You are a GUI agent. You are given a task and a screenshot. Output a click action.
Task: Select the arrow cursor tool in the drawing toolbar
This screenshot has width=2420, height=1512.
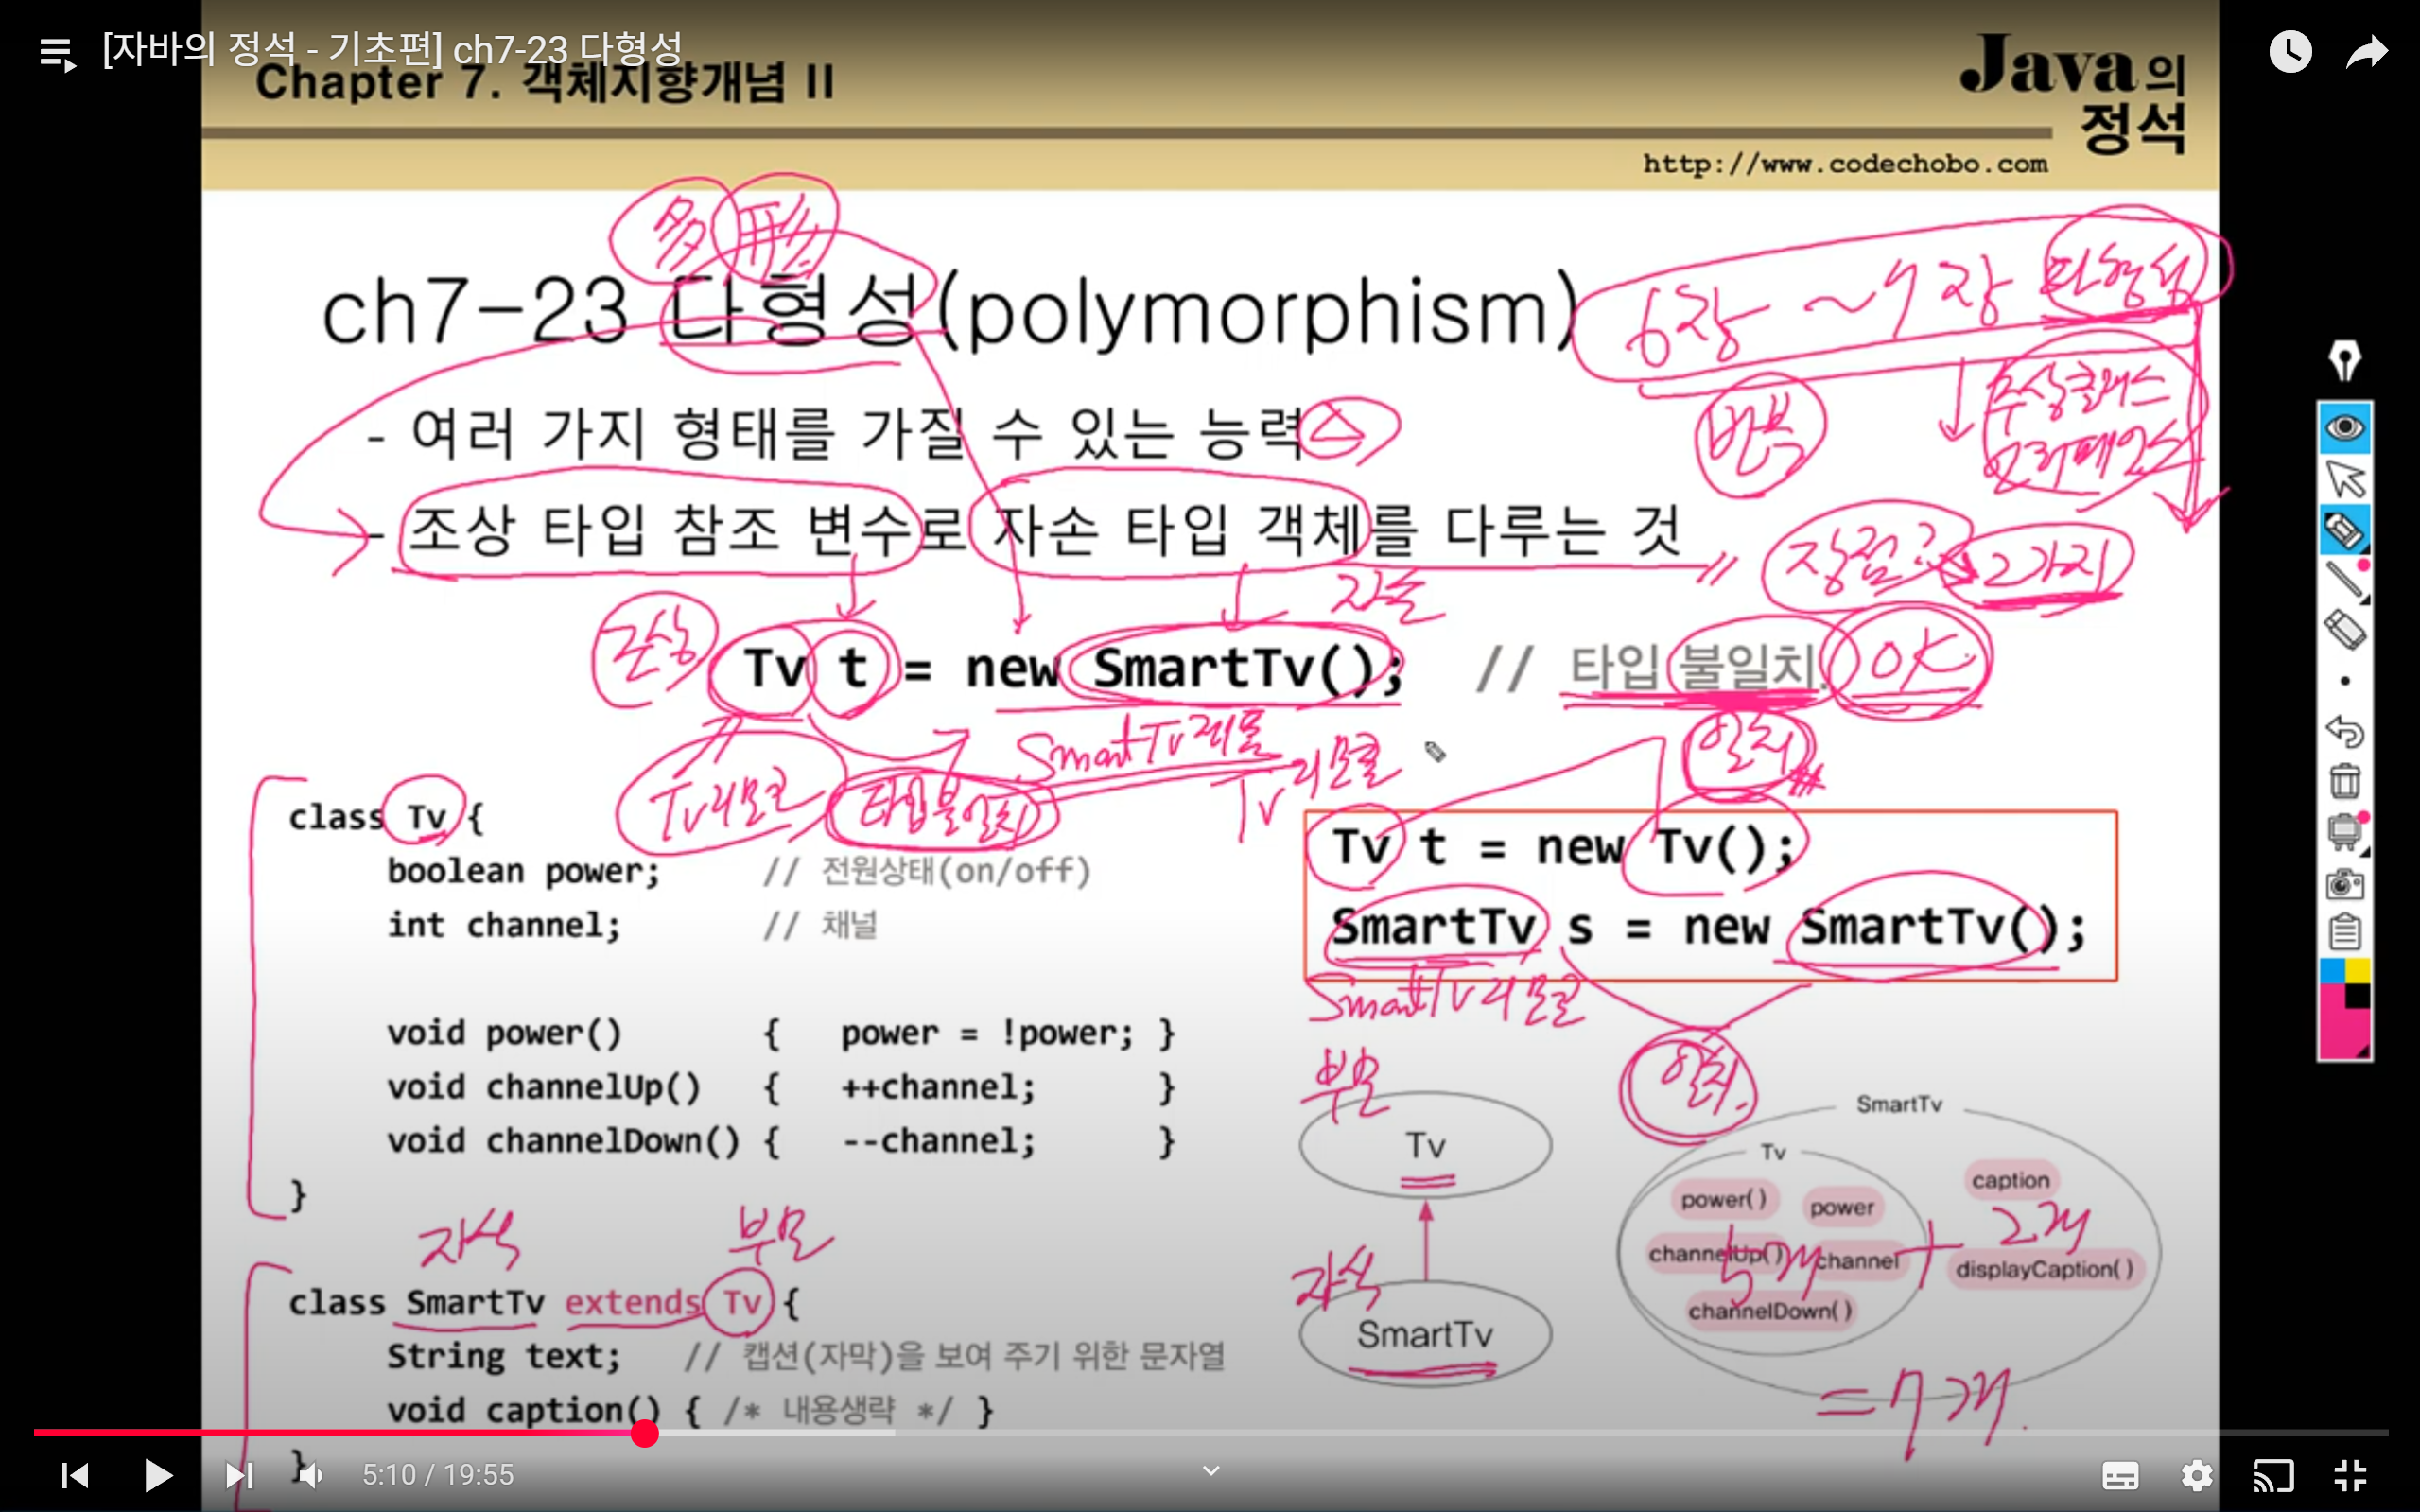(2345, 479)
